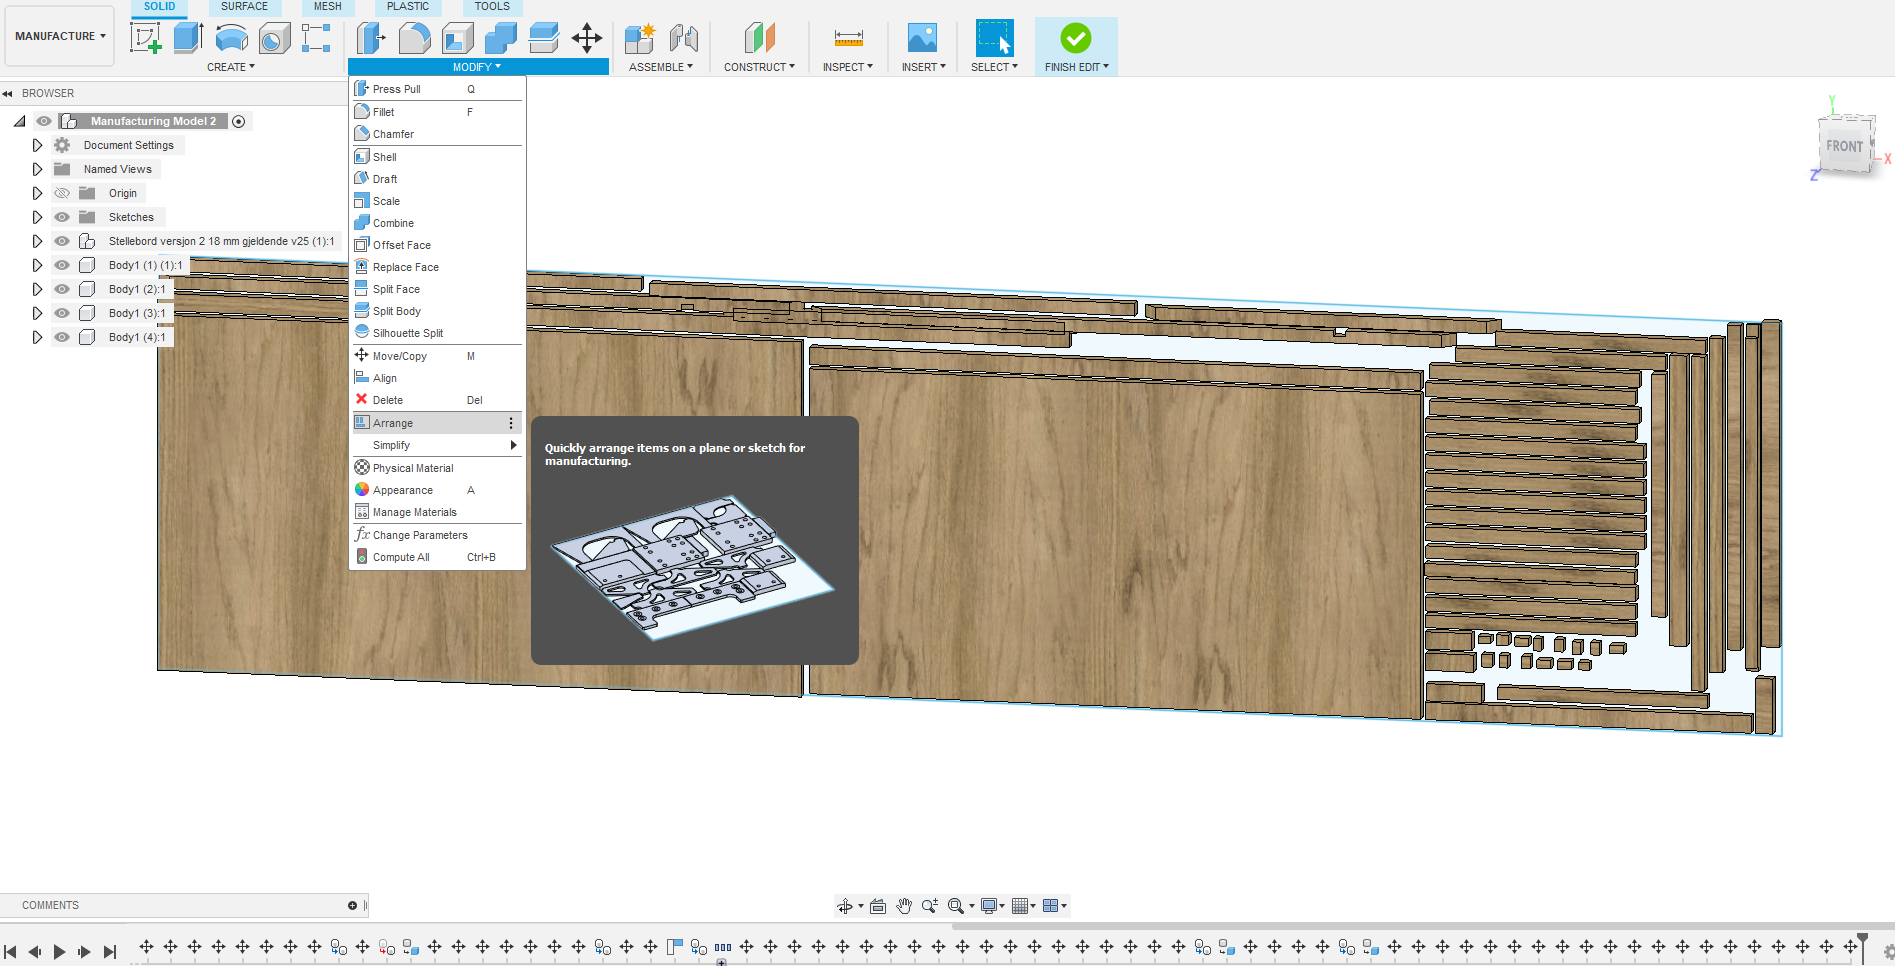The image size is (1895, 966).
Task: Expand the Simplify submenu arrow
Action: 513,445
